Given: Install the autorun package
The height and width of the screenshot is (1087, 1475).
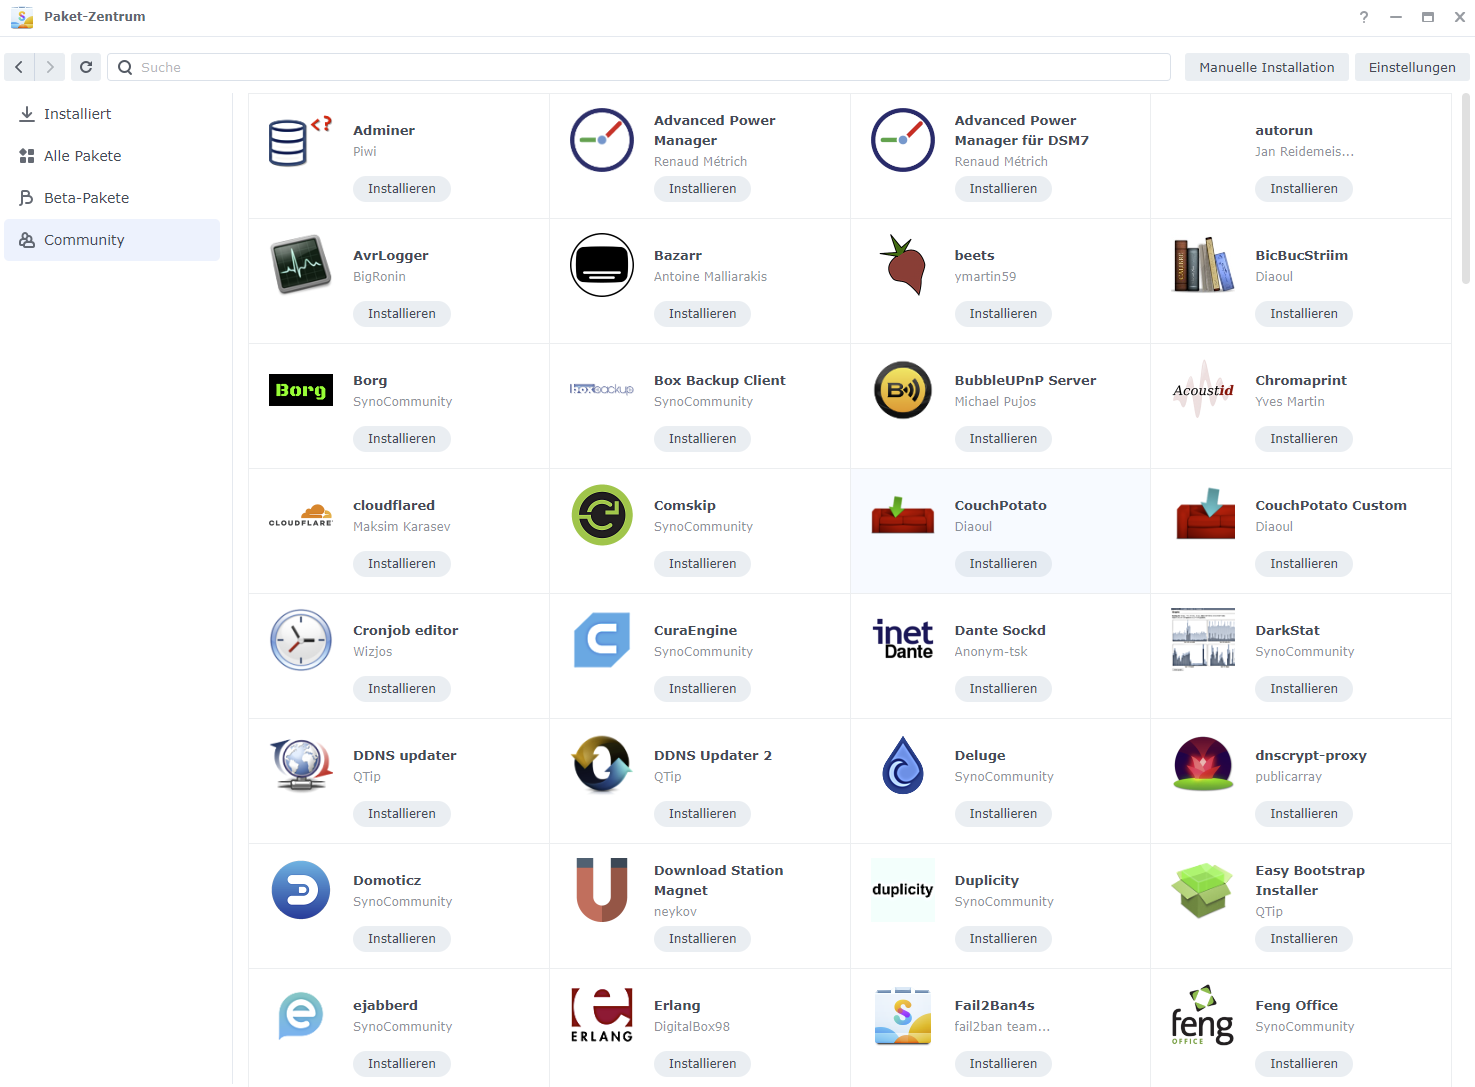Looking at the screenshot, I should click(1304, 189).
